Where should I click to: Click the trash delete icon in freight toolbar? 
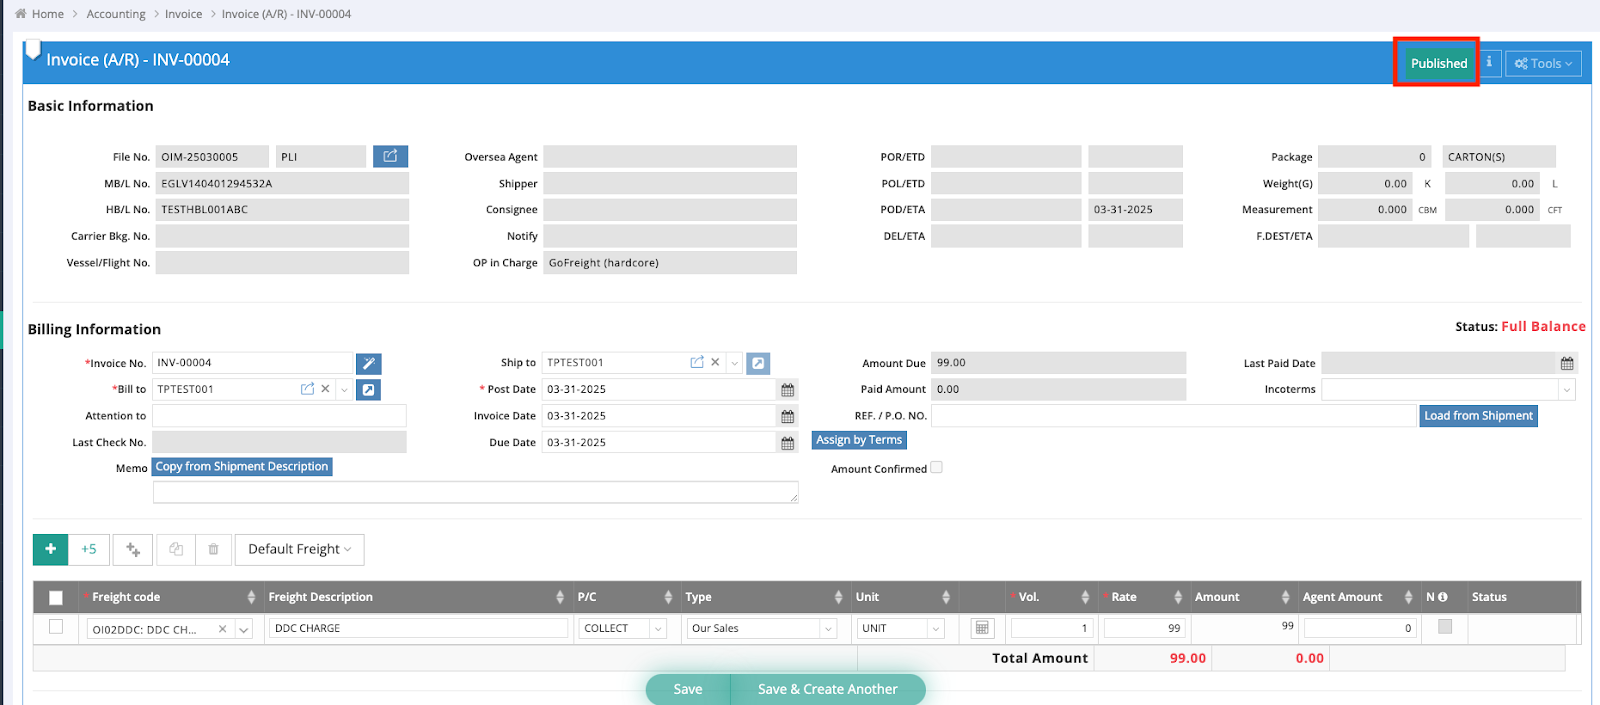(213, 549)
